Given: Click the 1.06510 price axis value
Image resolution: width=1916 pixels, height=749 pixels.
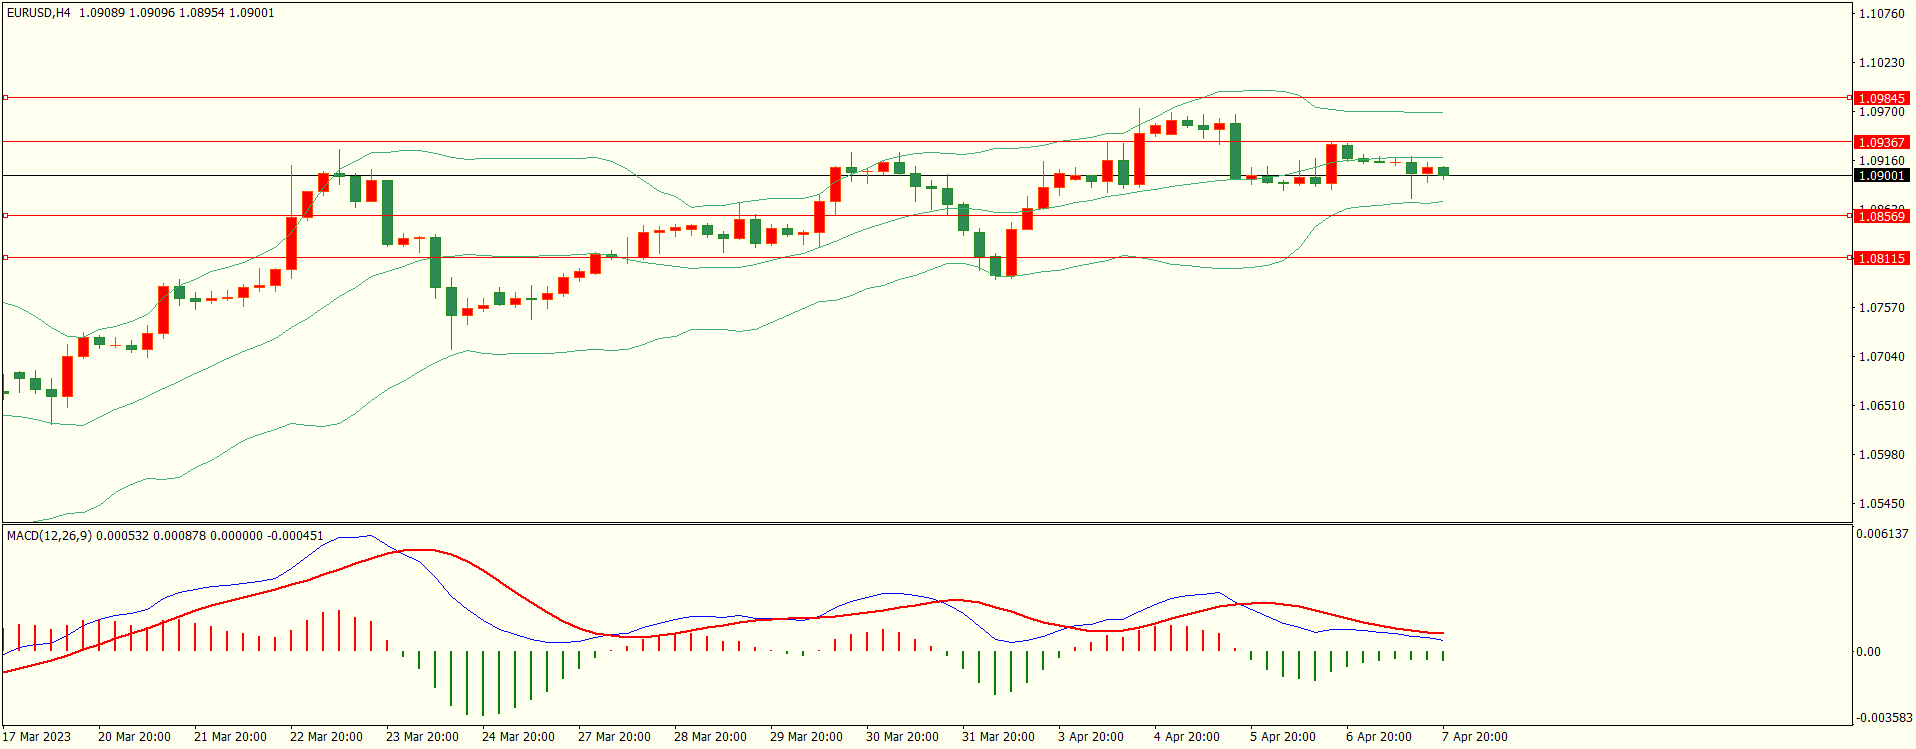Looking at the screenshot, I should [1881, 406].
